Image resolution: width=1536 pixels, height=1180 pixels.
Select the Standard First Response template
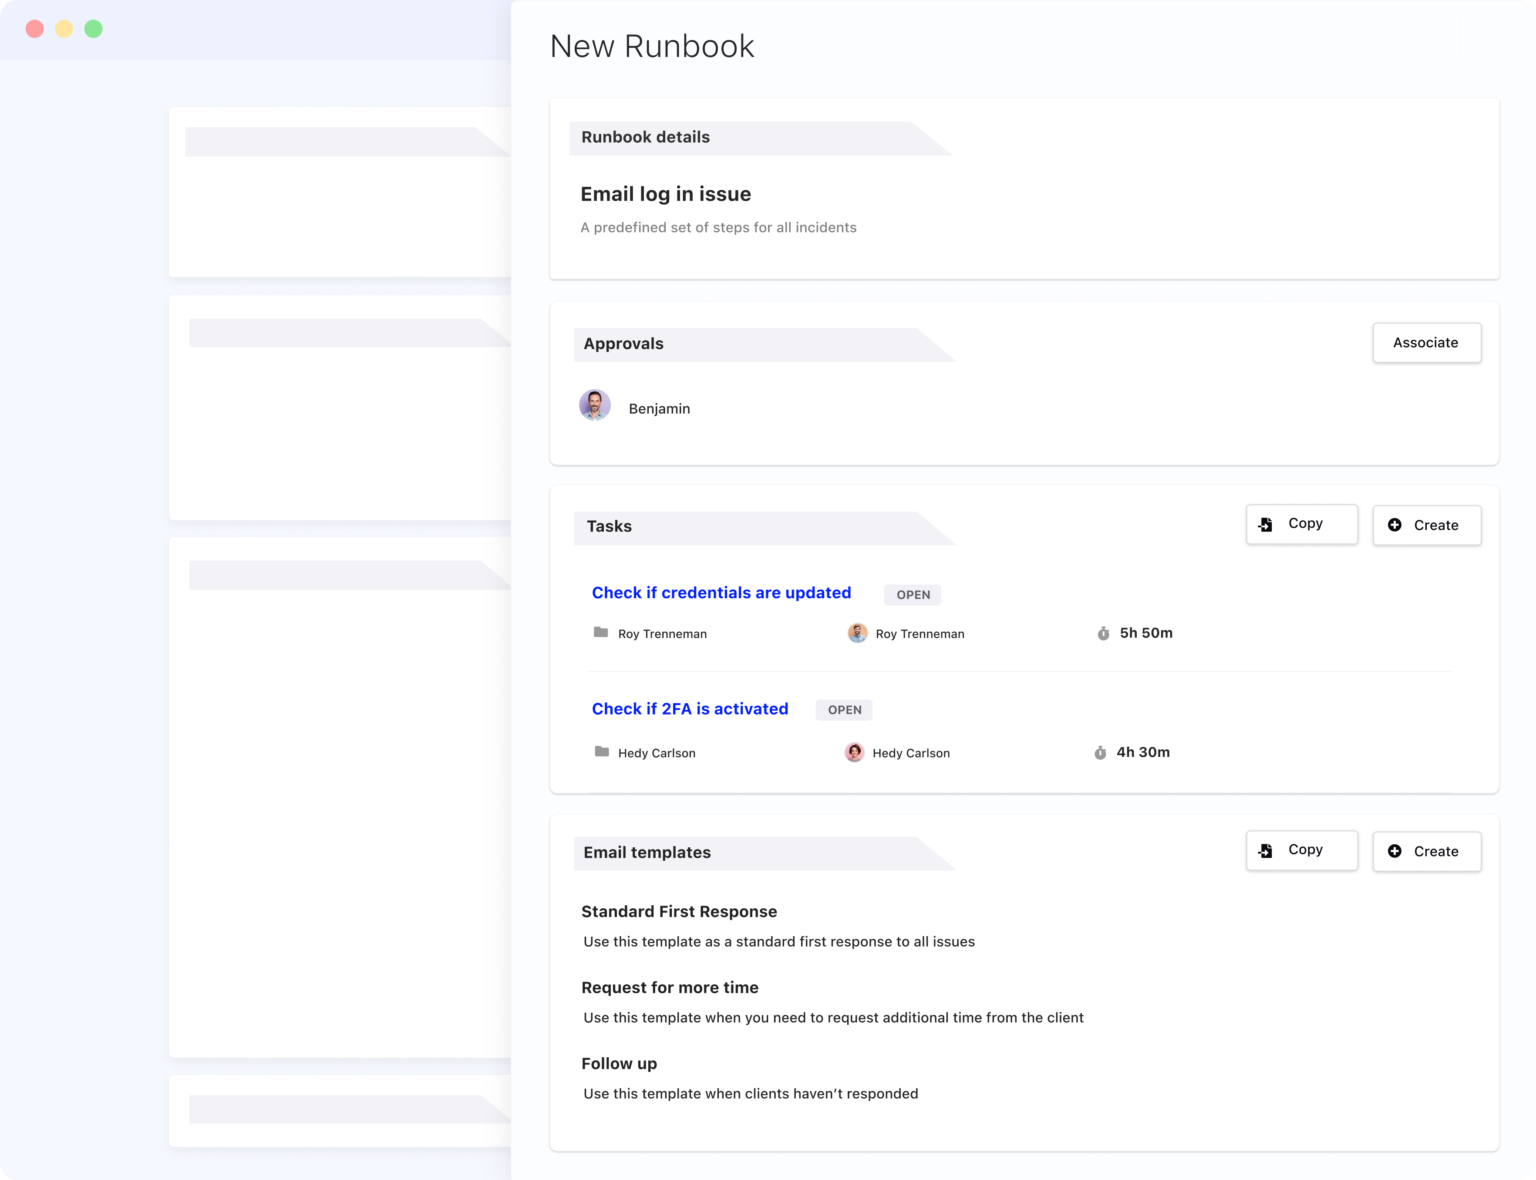point(679,911)
